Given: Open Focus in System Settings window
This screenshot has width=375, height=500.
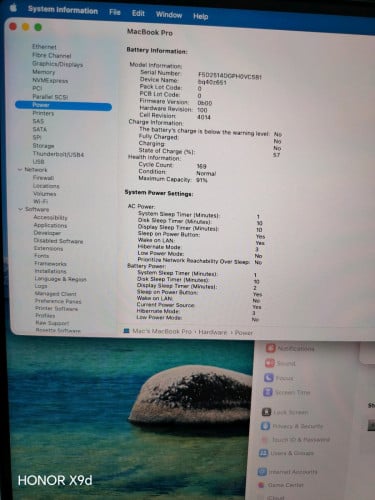Looking at the screenshot, I should (279, 378).
